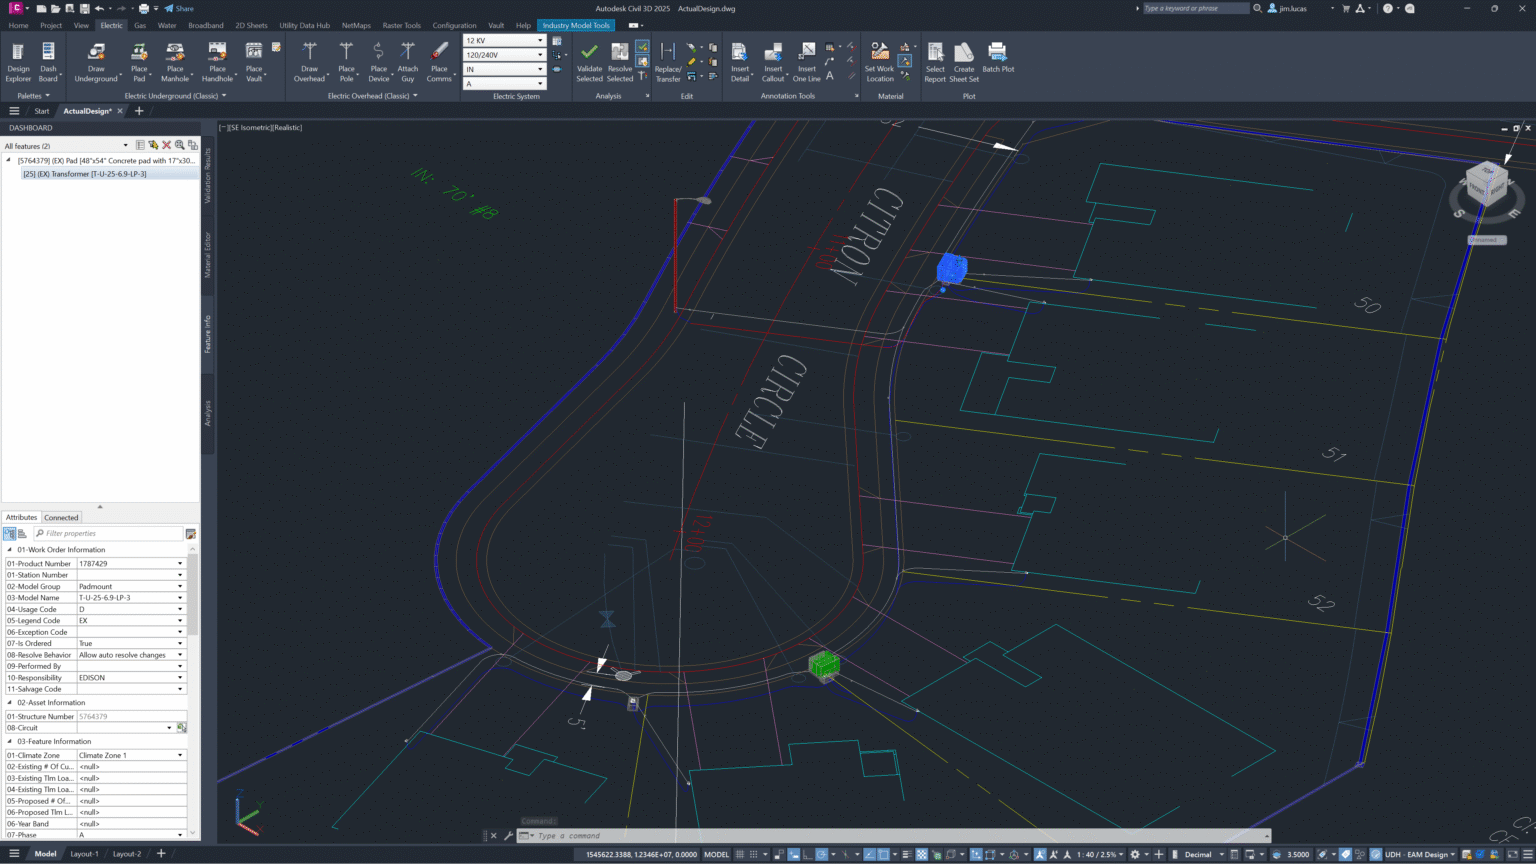The height and width of the screenshot is (864, 1536).
Task: Collapse the Pad feature in the Dashboard tree
Action: 8,160
